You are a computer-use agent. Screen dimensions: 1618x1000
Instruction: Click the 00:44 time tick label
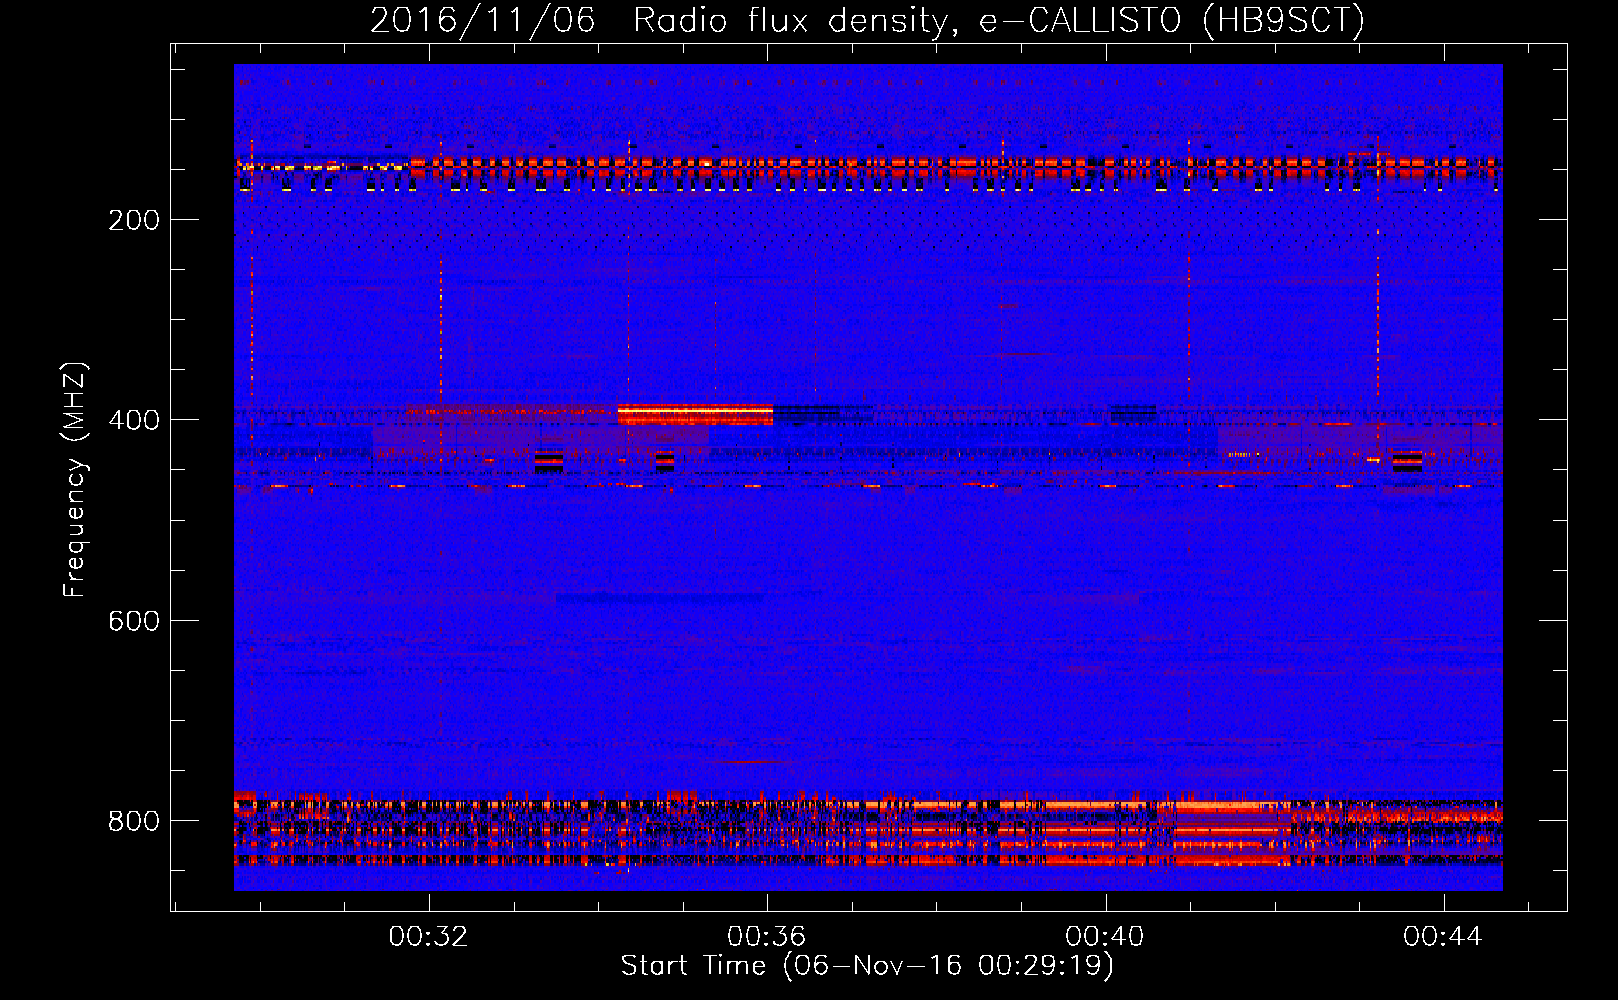[x=1443, y=936]
